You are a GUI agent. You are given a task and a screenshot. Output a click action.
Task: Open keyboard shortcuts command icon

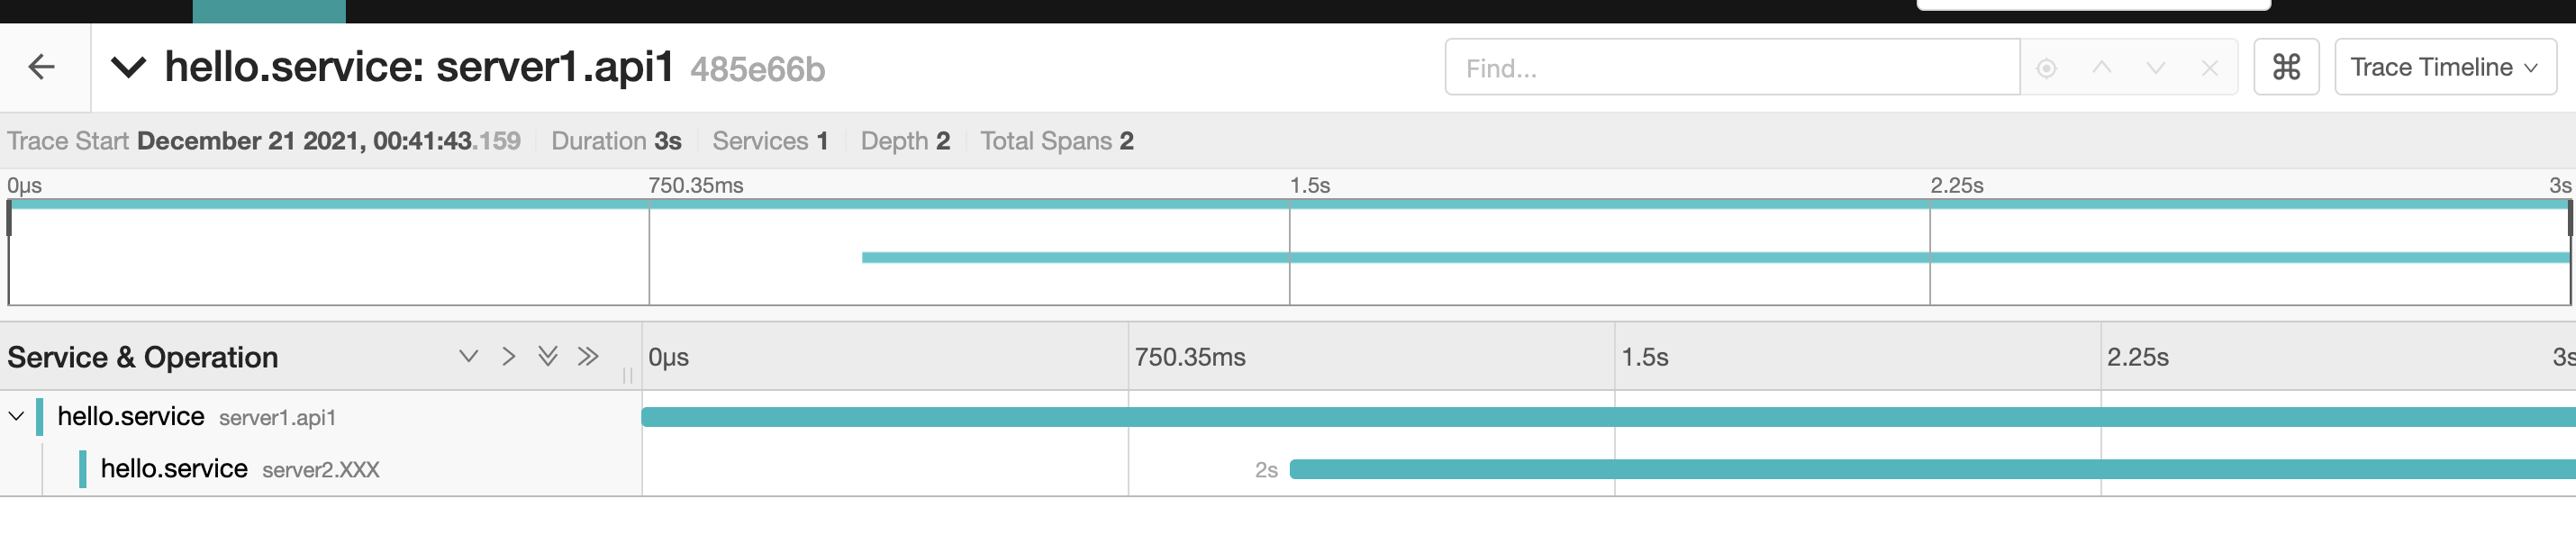click(2285, 67)
